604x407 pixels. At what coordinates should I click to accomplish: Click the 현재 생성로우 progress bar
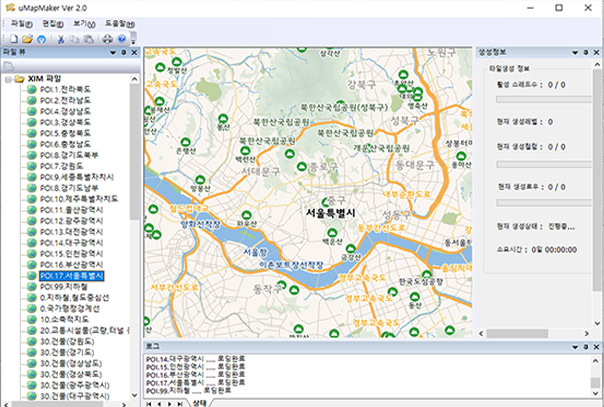[544, 203]
